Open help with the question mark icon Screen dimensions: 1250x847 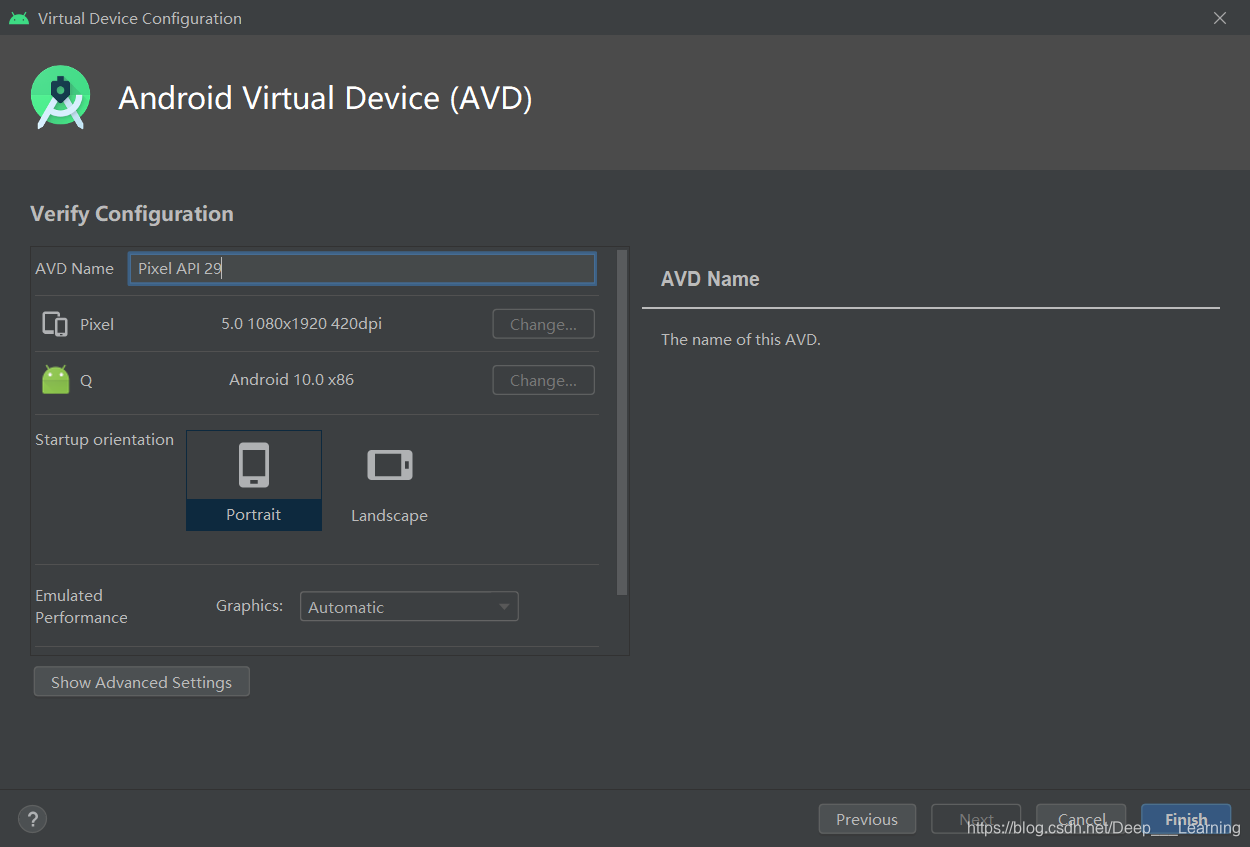[33, 819]
